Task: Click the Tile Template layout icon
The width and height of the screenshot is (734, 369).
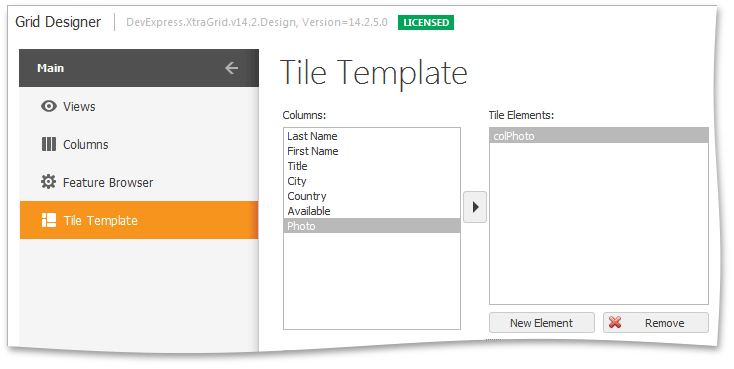Action: 49,220
